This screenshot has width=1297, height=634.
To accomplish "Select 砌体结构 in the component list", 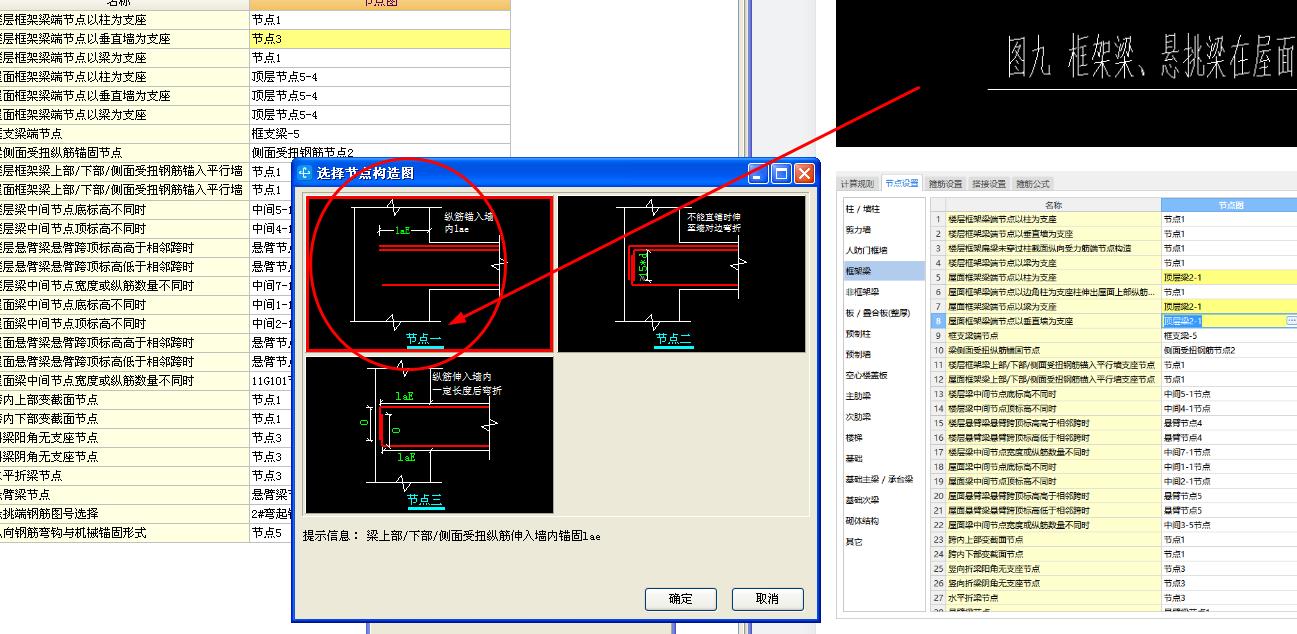I will click(x=884, y=521).
